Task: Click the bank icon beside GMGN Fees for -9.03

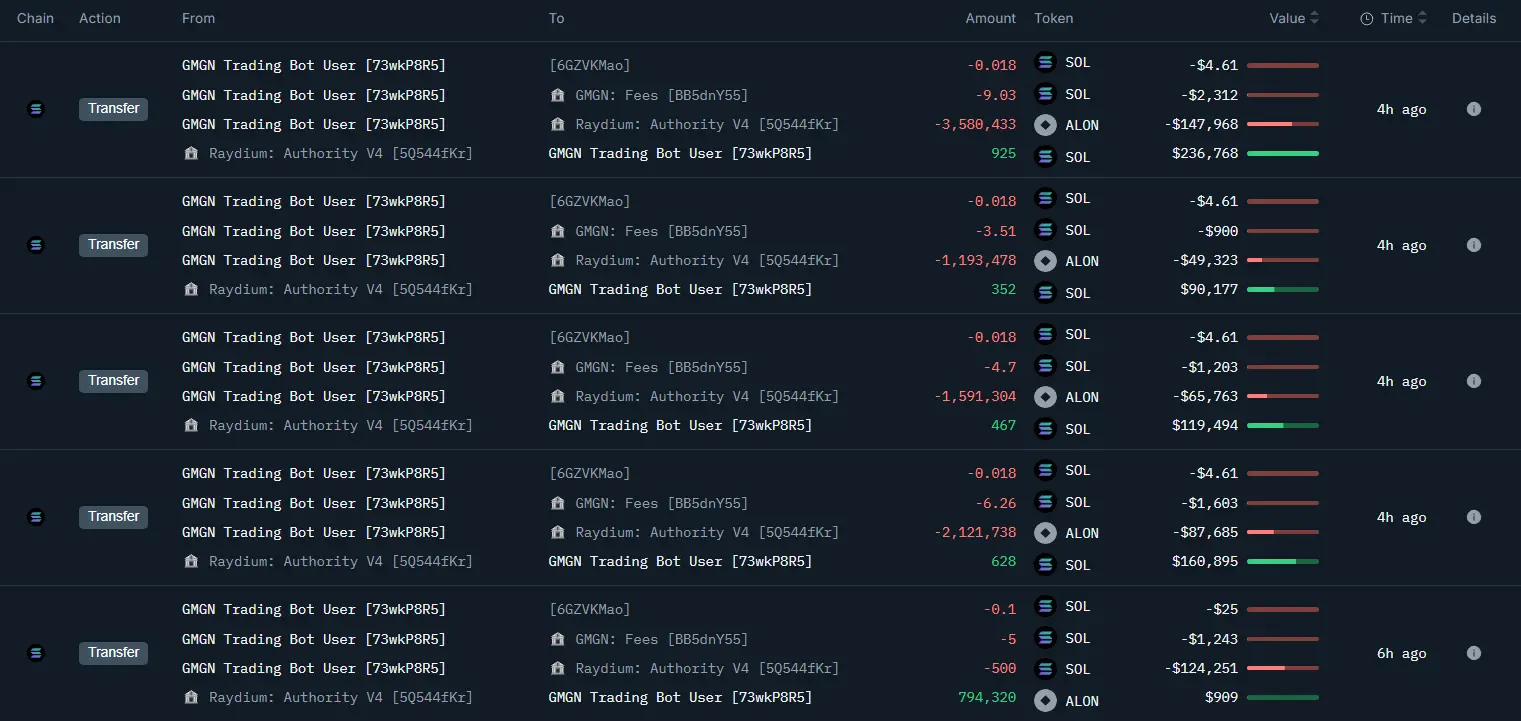Action: (x=557, y=95)
